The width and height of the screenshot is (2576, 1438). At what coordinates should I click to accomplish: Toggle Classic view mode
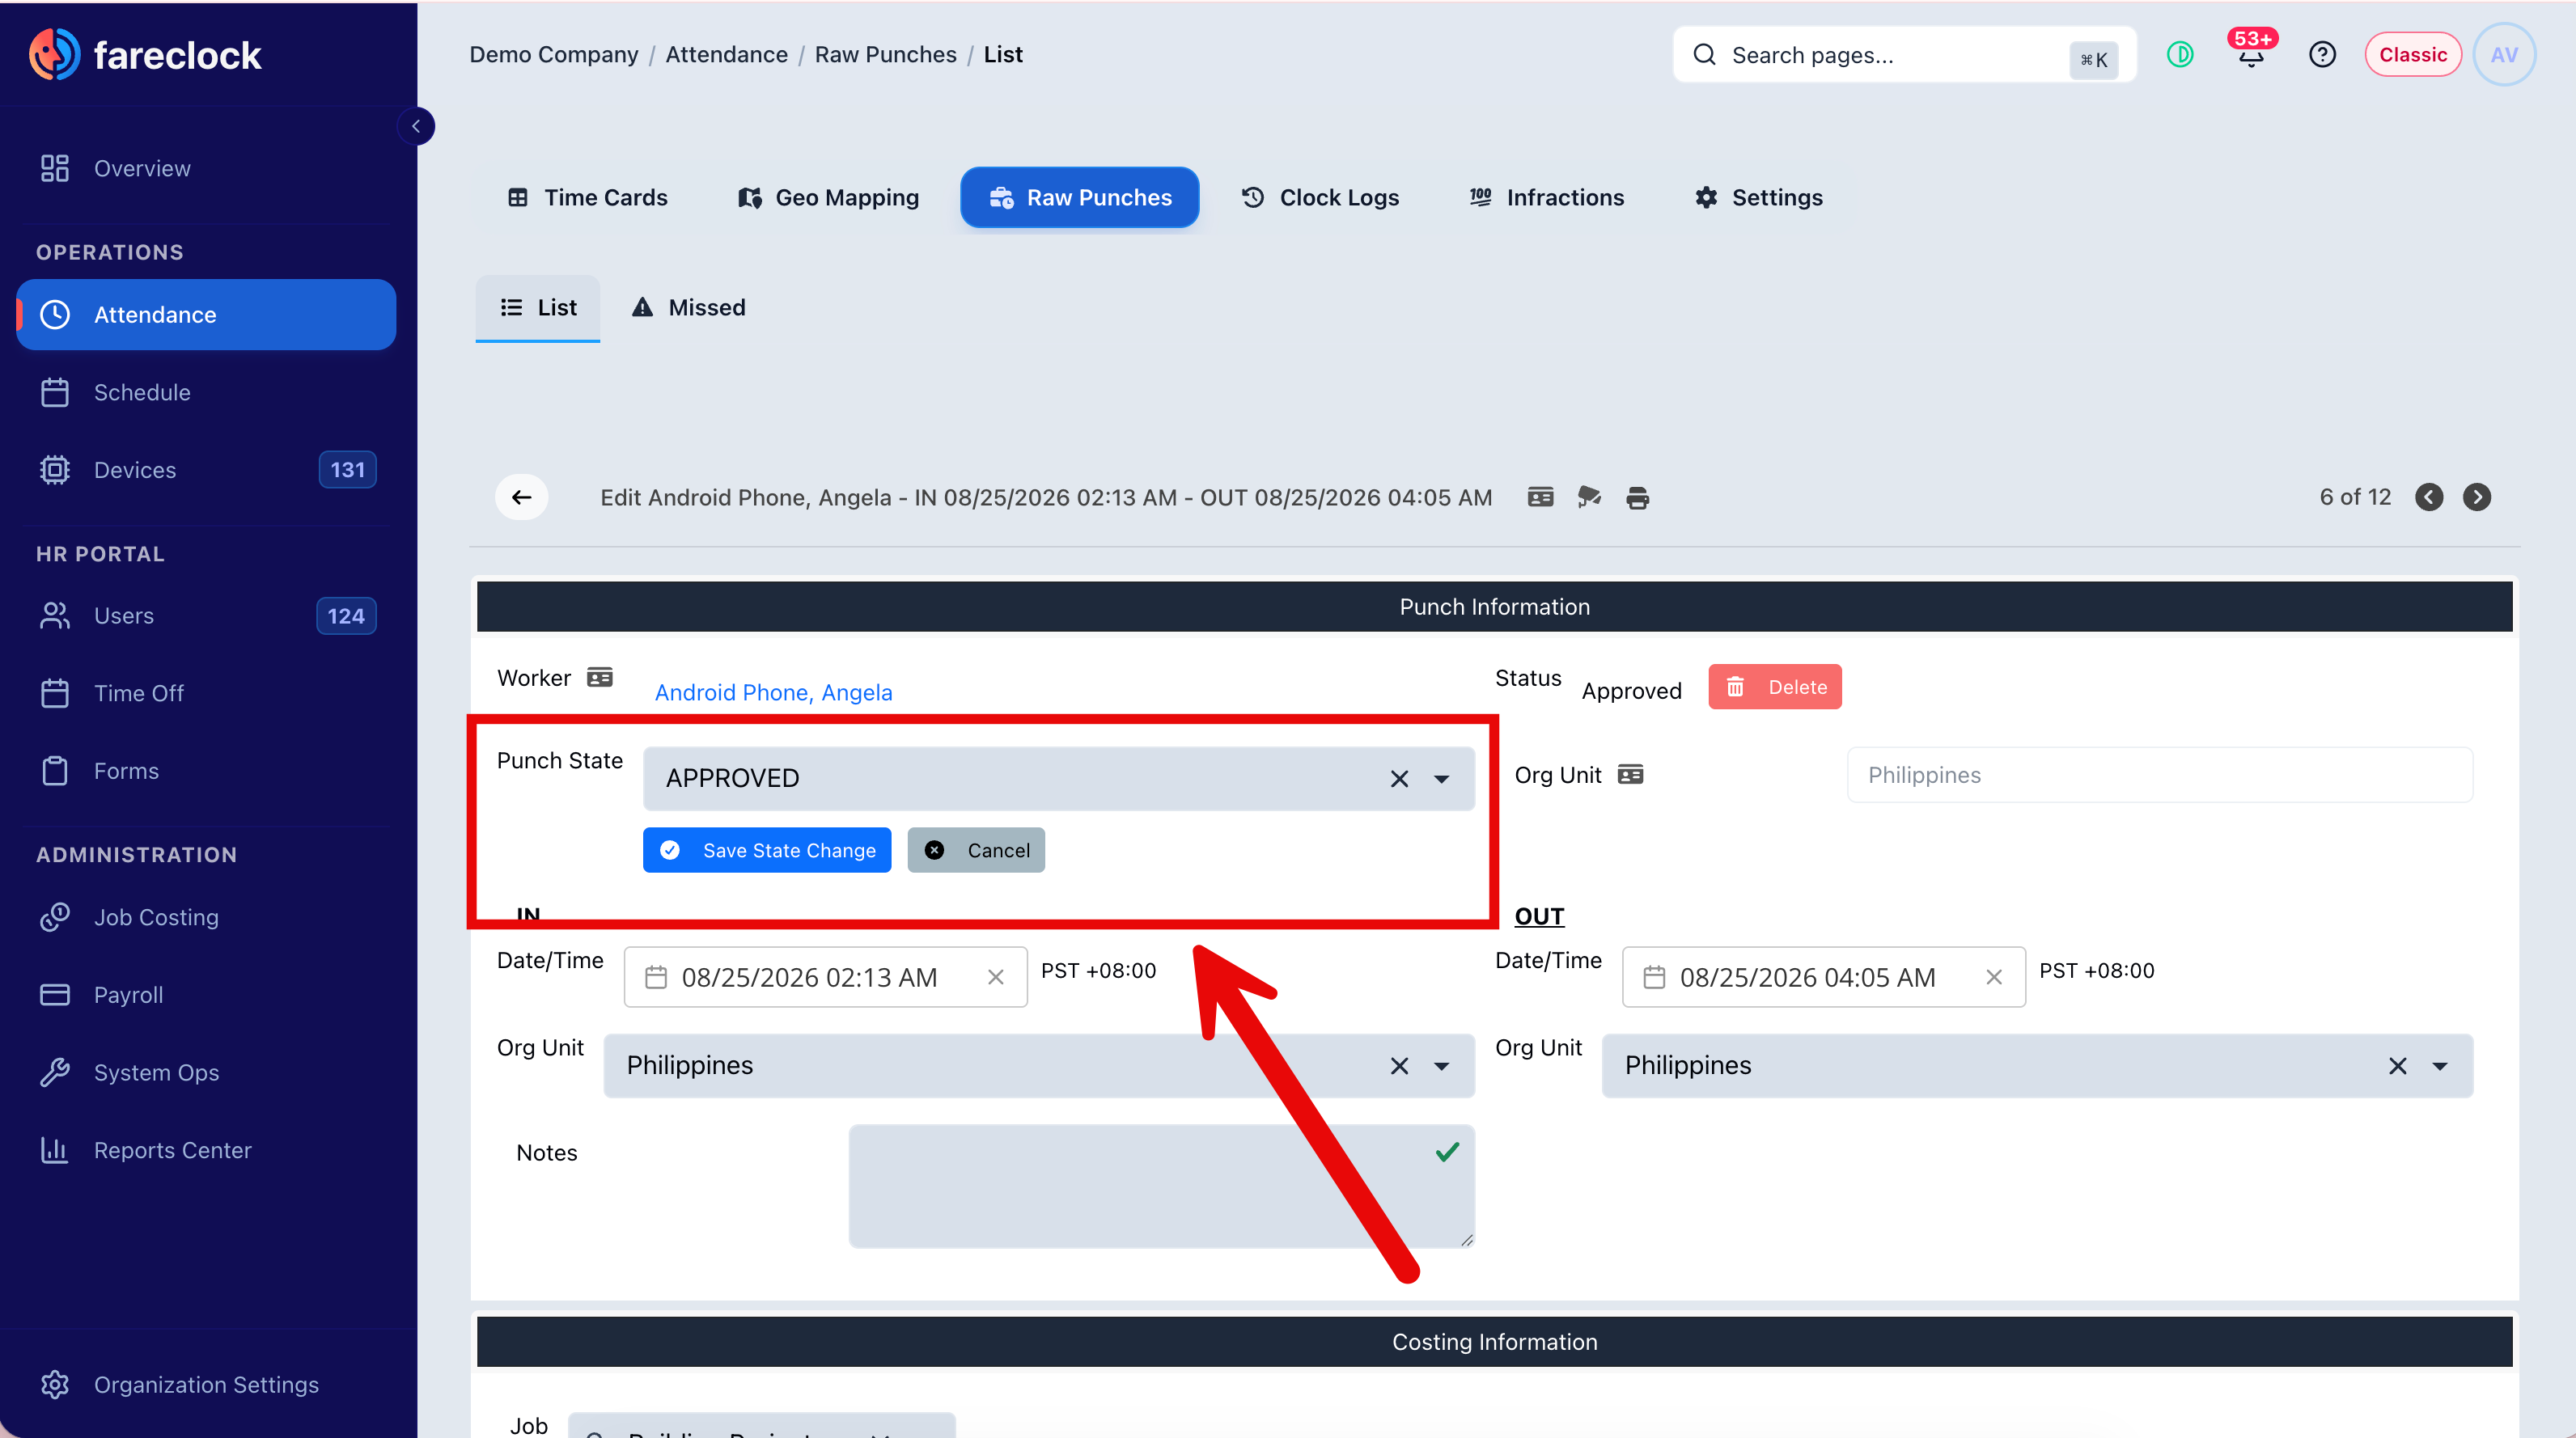pyautogui.click(x=2412, y=54)
